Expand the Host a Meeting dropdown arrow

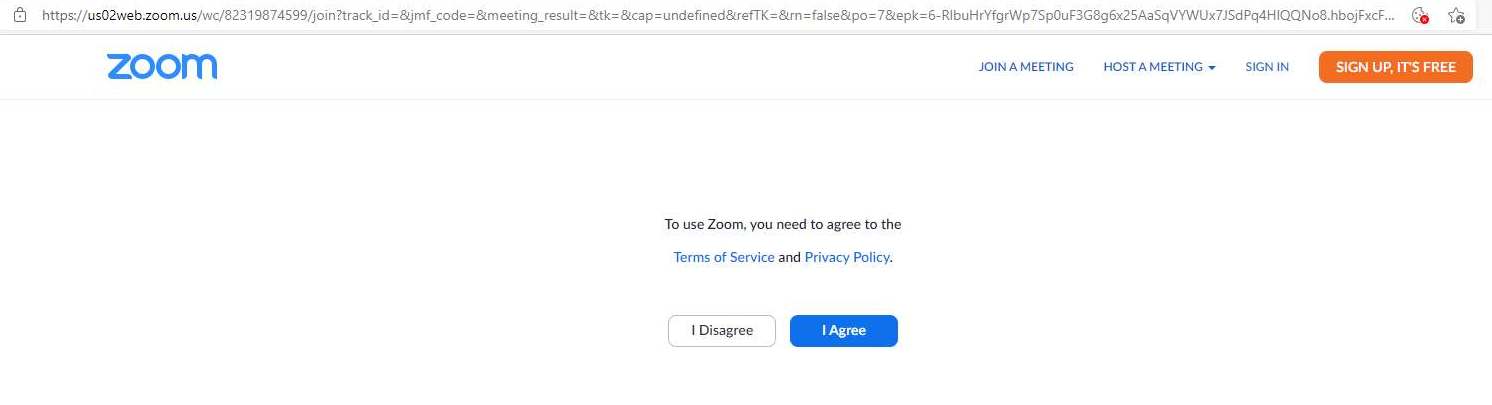tap(1212, 68)
